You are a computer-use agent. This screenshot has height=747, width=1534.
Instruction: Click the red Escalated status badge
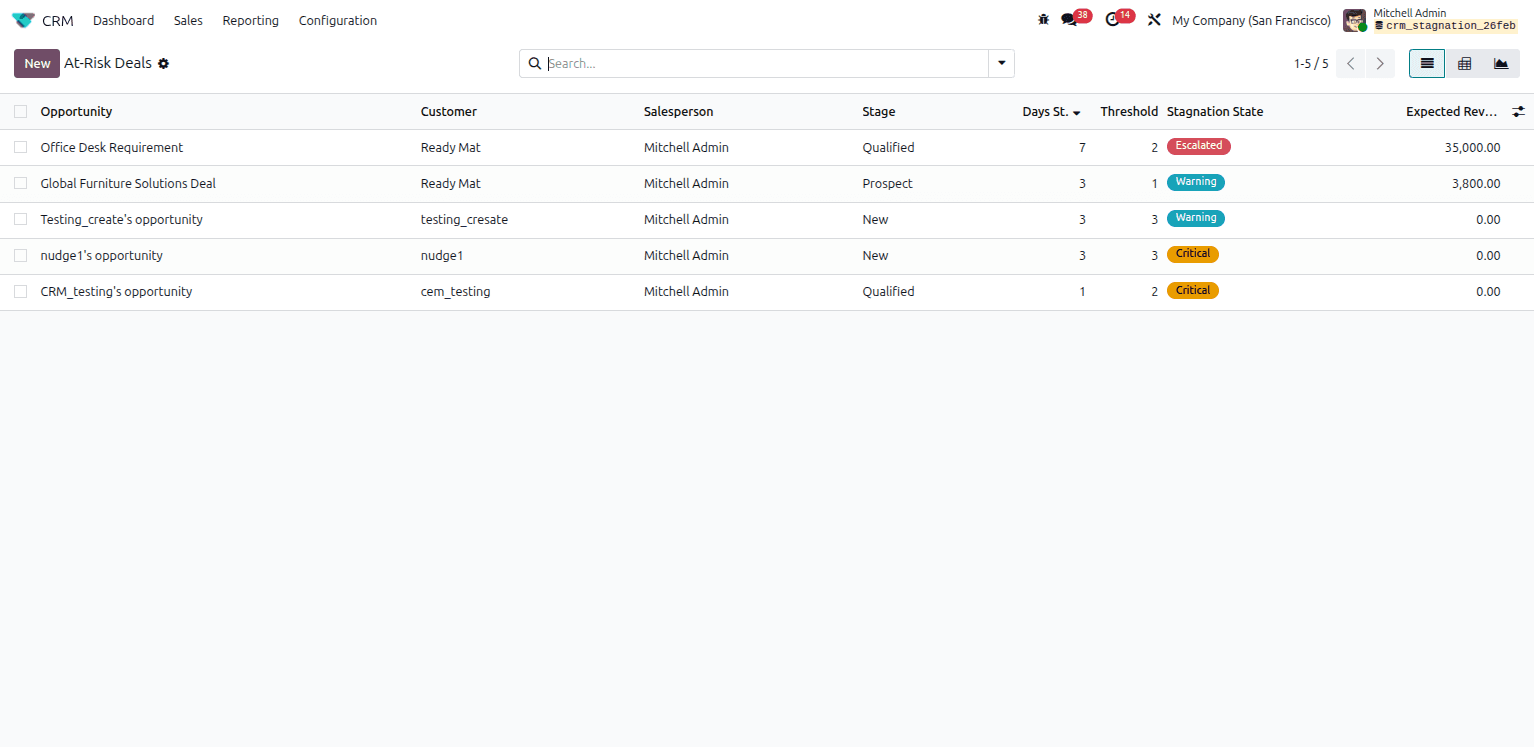pyautogui.click(x=1198, y=146)
